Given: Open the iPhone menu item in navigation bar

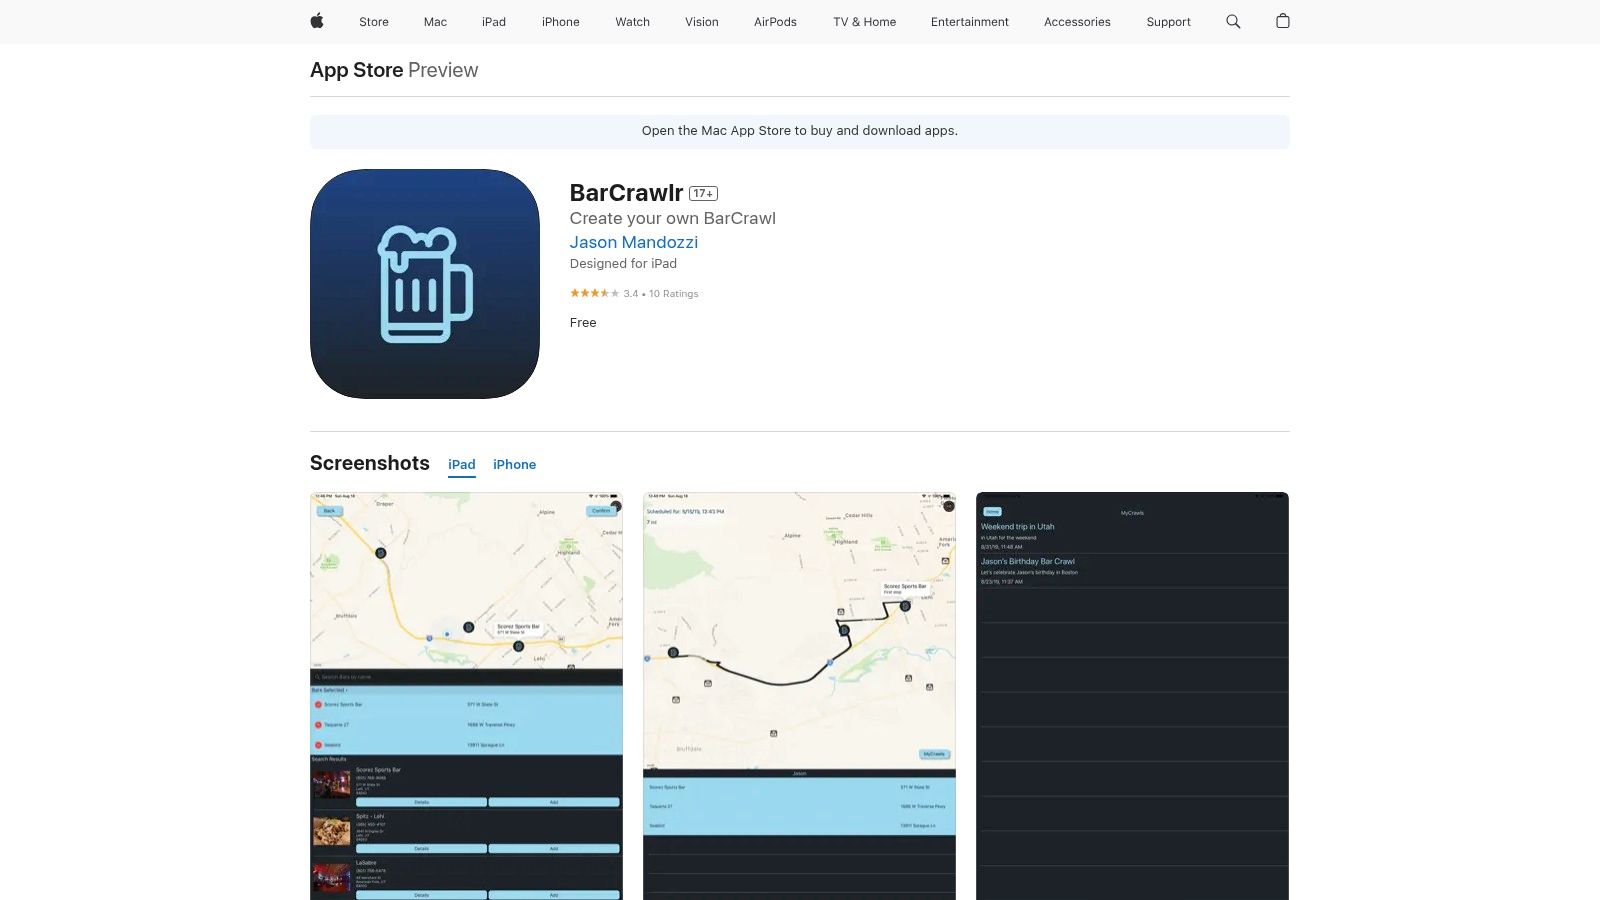Looking at the screenshot, I should 561,22.
